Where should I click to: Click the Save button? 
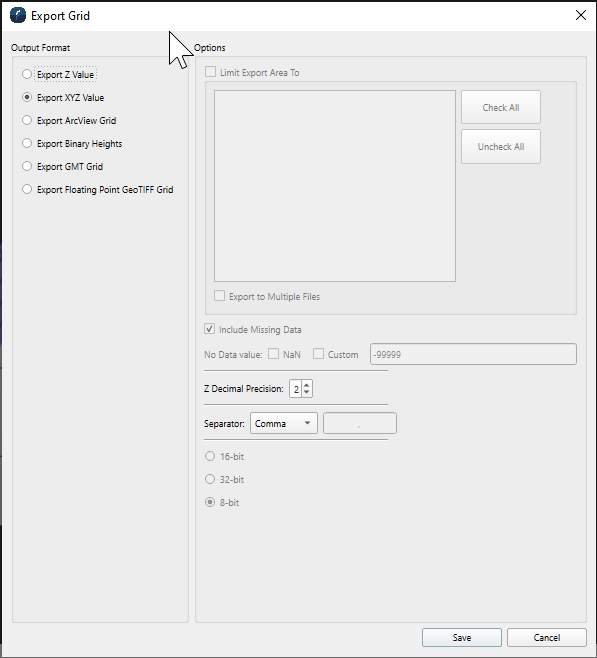click(x=462, y=637)
